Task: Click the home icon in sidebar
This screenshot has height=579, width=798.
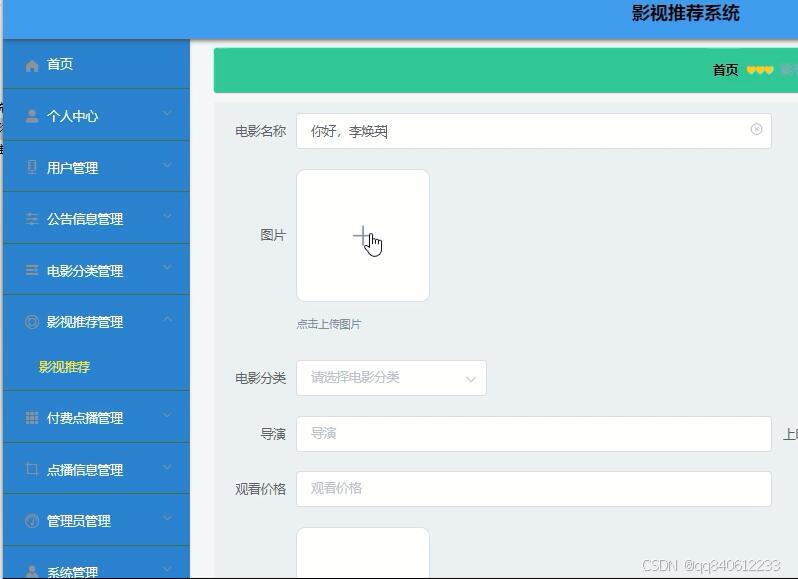Action: (x=32, y=66)
